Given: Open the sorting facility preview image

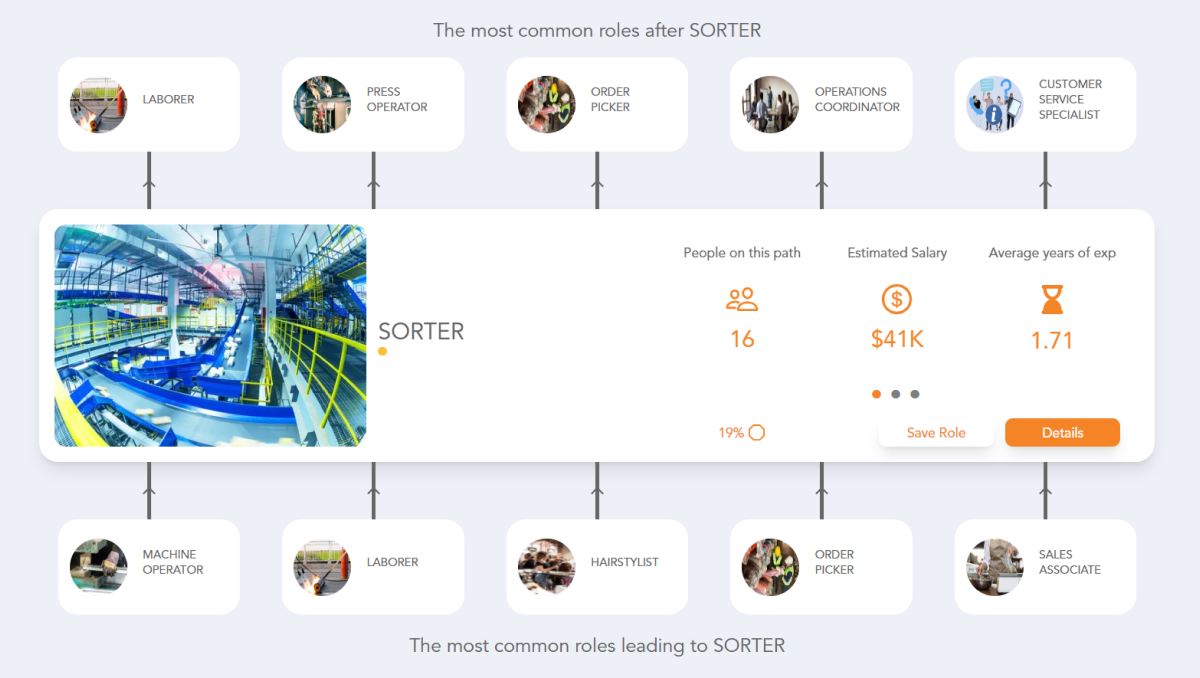Looking at the screenshot, I should tap(210, 335).
